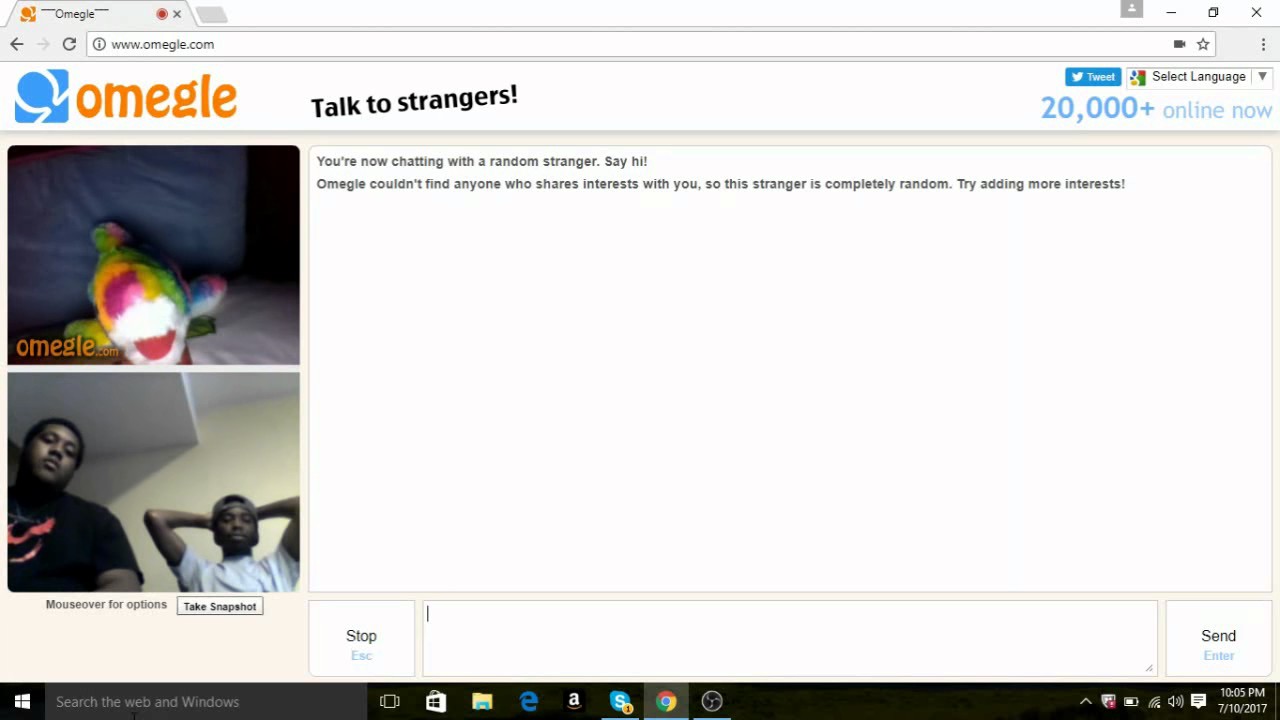
Task: Open a new browser tab
Action: click(211, 14)
